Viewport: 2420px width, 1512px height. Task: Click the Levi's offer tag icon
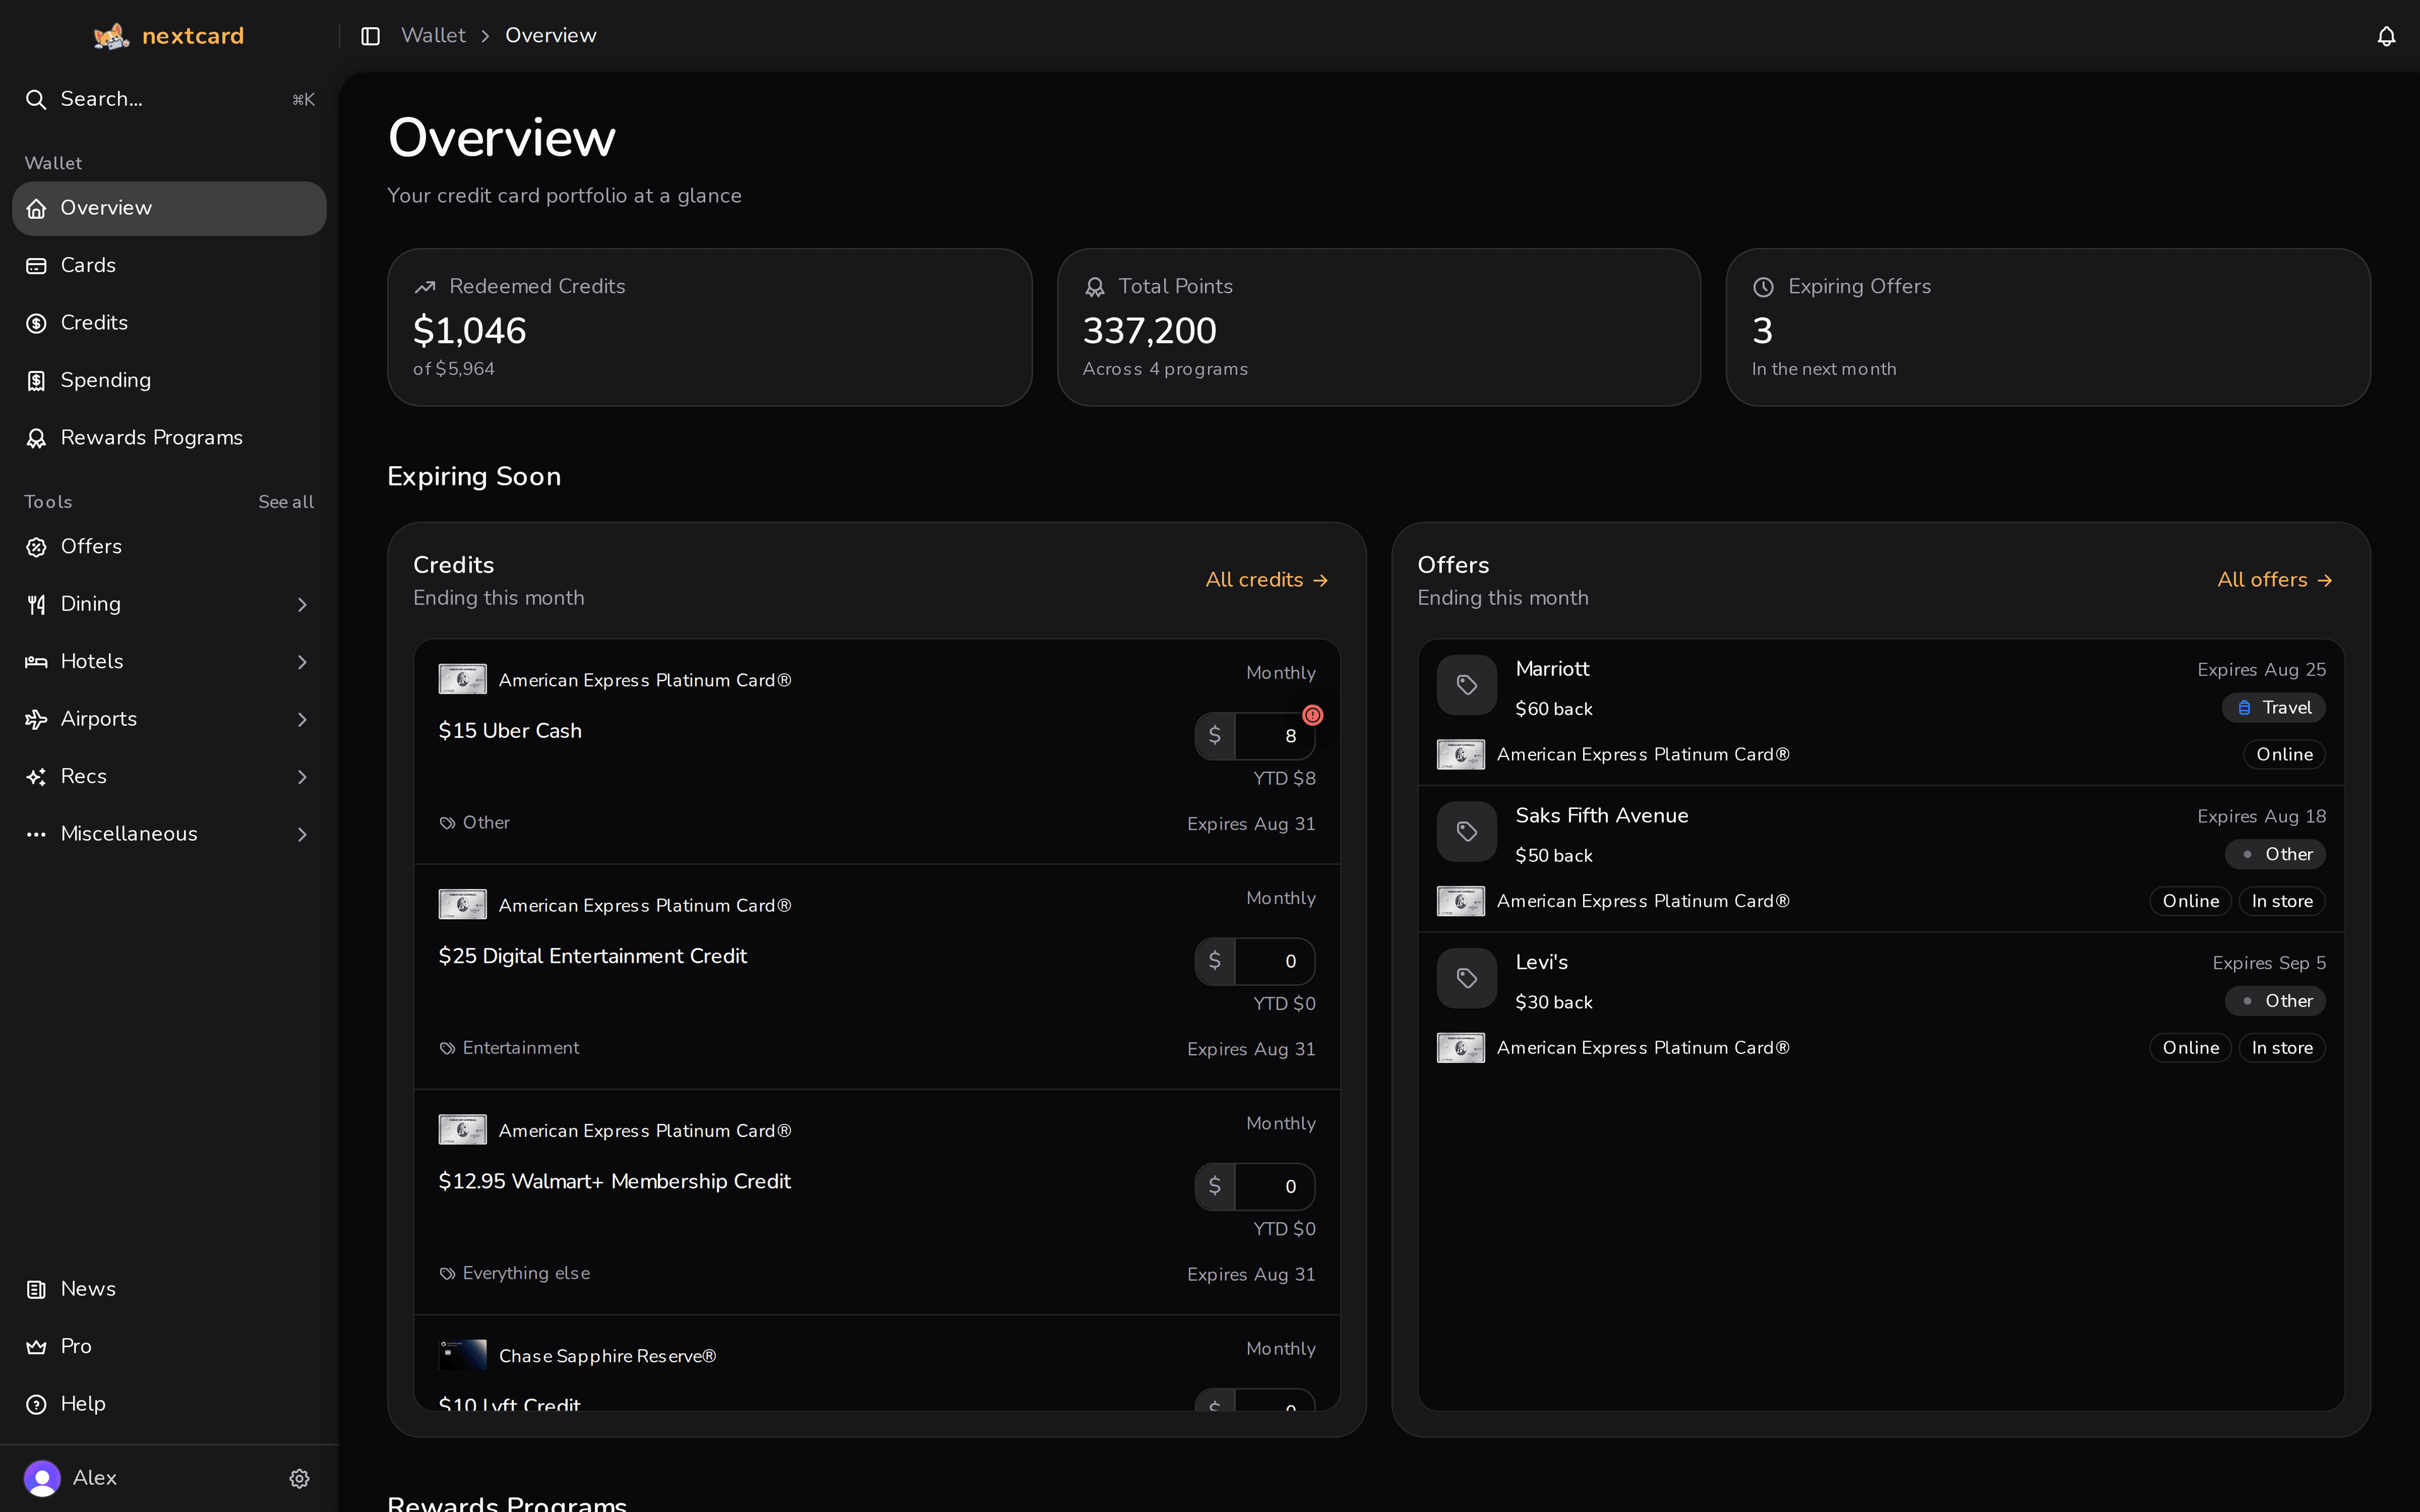[1467, 978]
